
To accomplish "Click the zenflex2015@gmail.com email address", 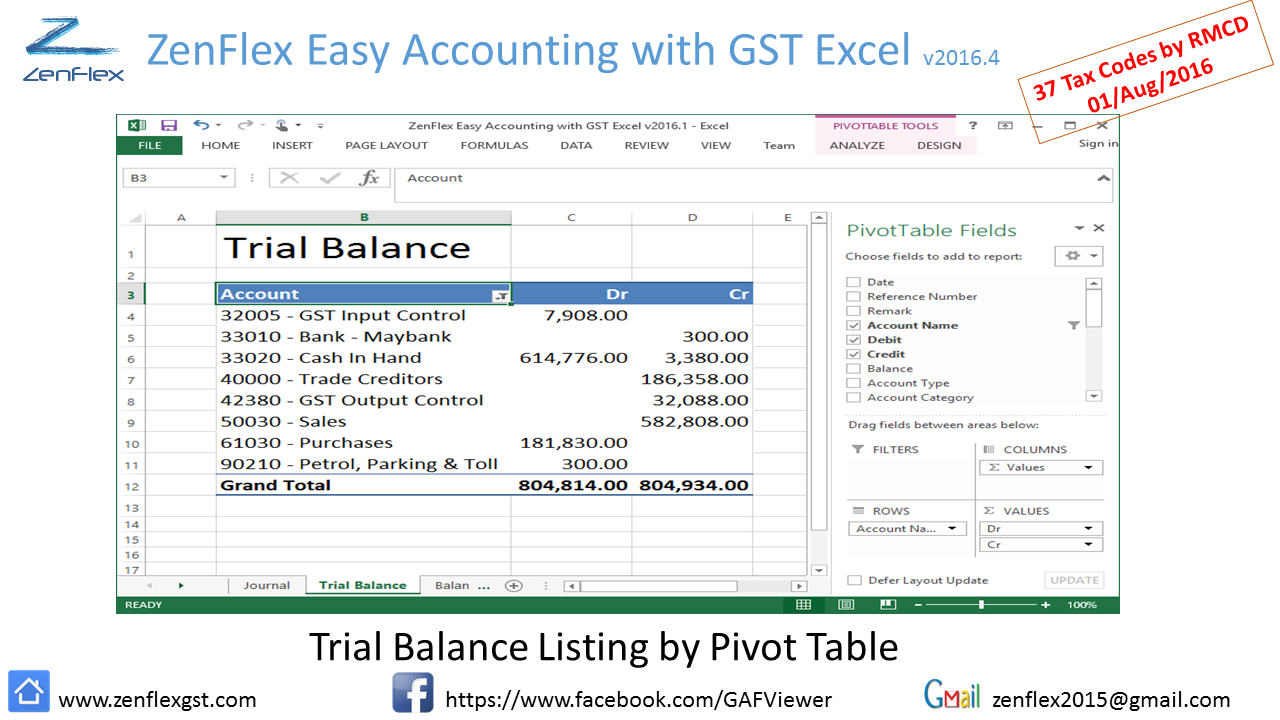I will pyautogui.click(x=1111, y=700).
